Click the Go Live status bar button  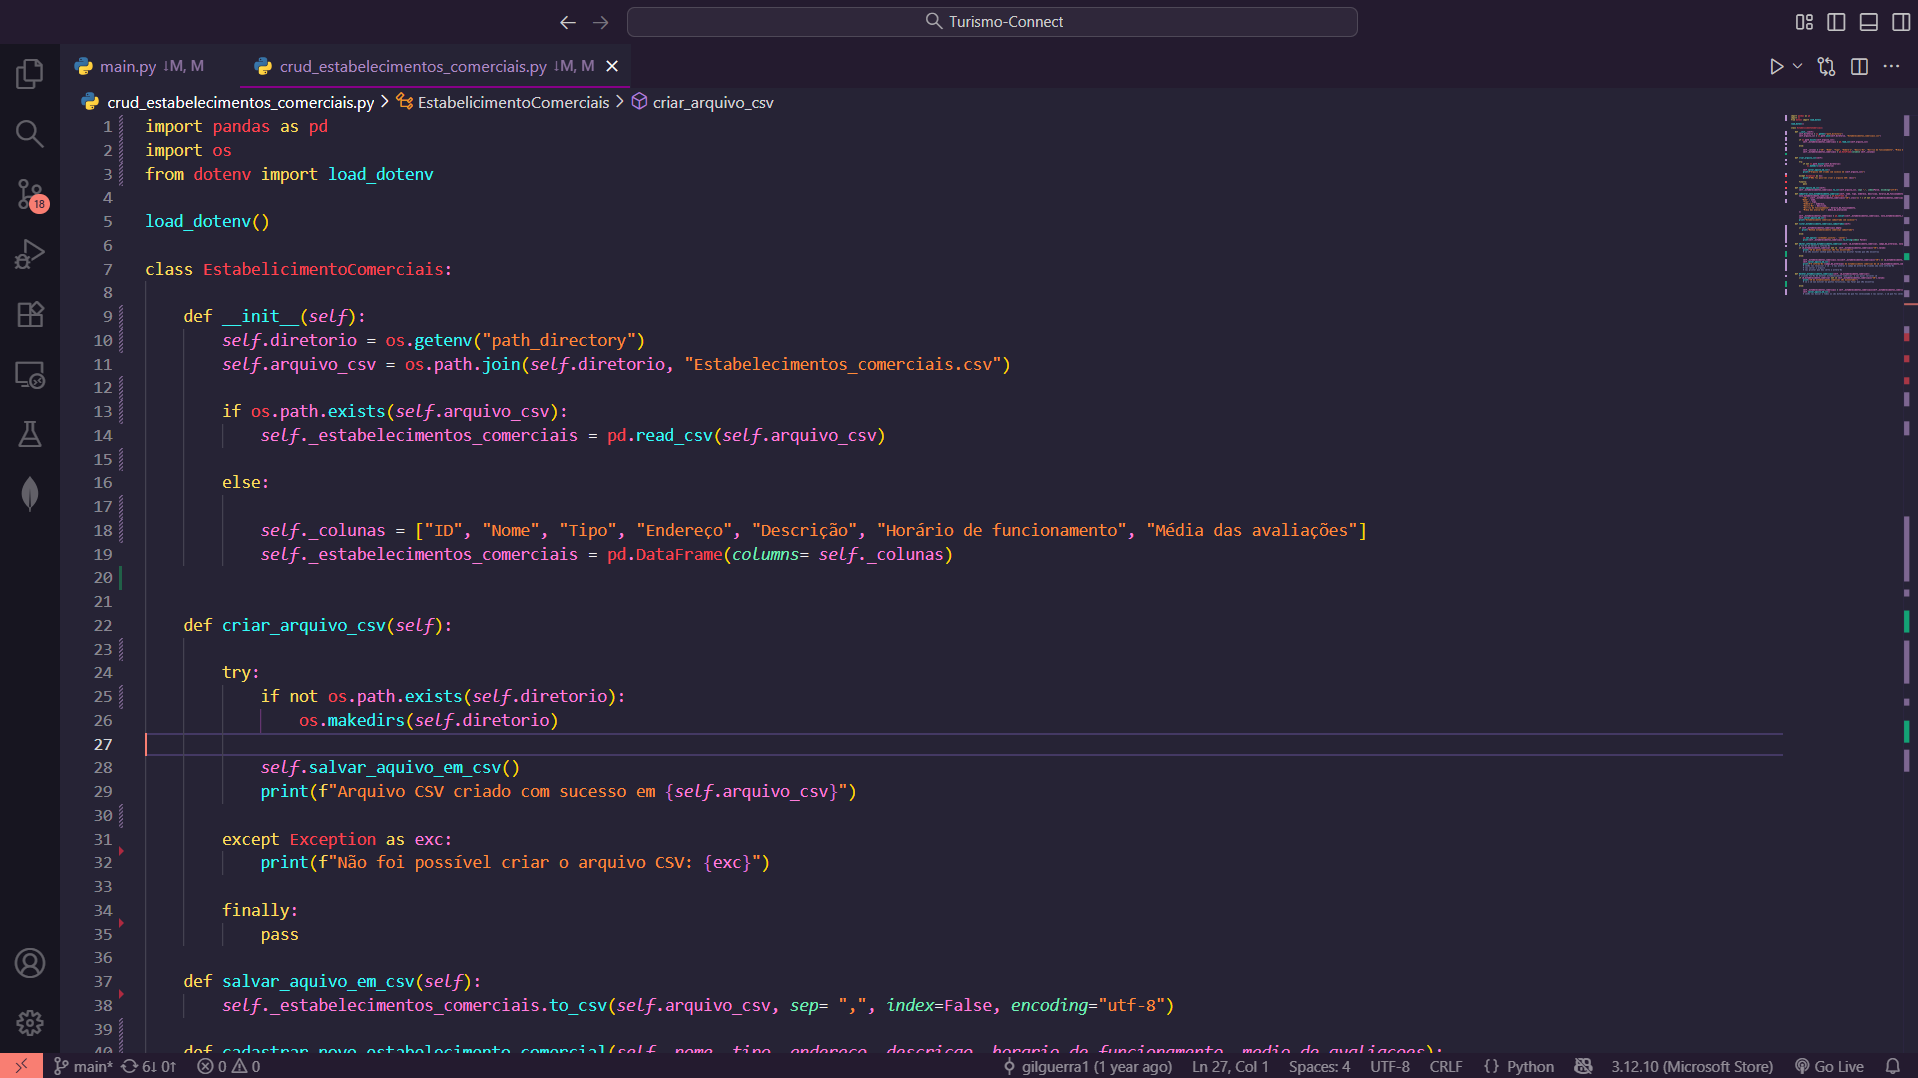[1829, 1066]
